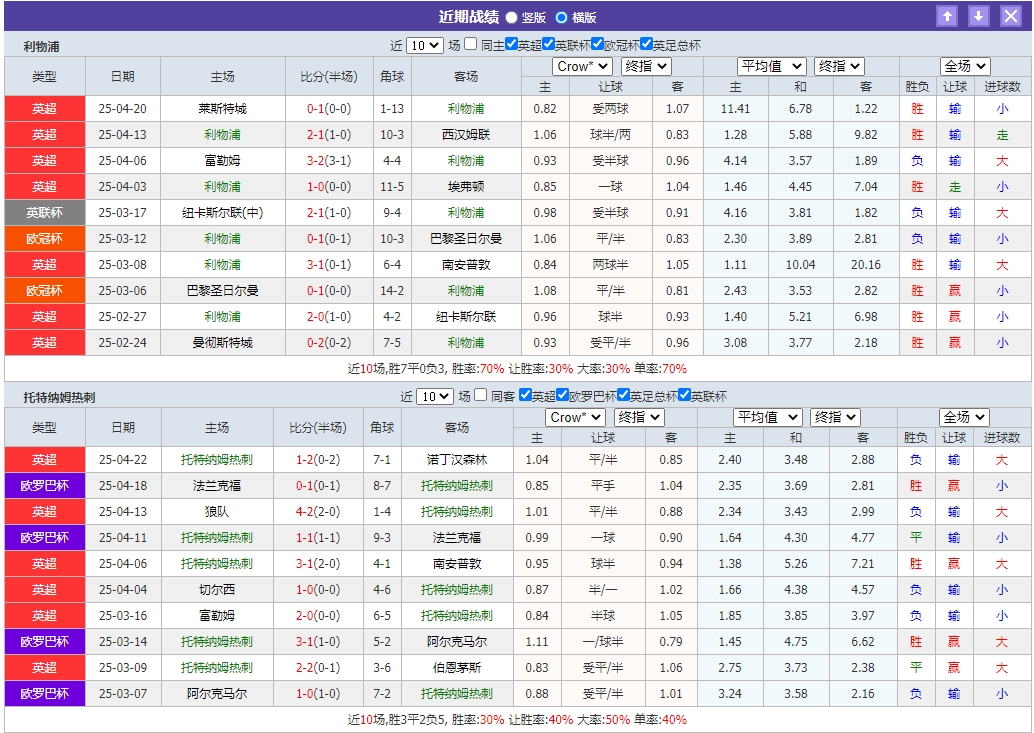
Task: Open the 平均值 dropdown in Liverpool section
Action: click(x=770, y=66)
